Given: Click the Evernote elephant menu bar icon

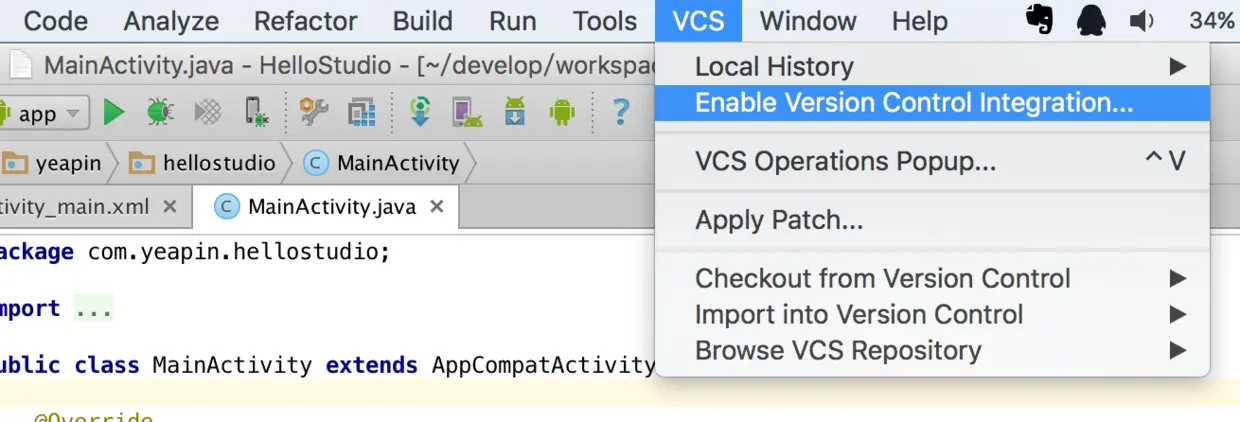Looking at the screenshot, I should tap(1040, 20).
